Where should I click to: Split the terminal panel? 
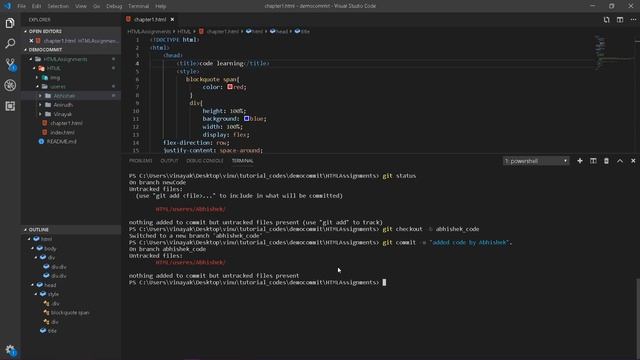pyautogui.click(x=593, y=161)
